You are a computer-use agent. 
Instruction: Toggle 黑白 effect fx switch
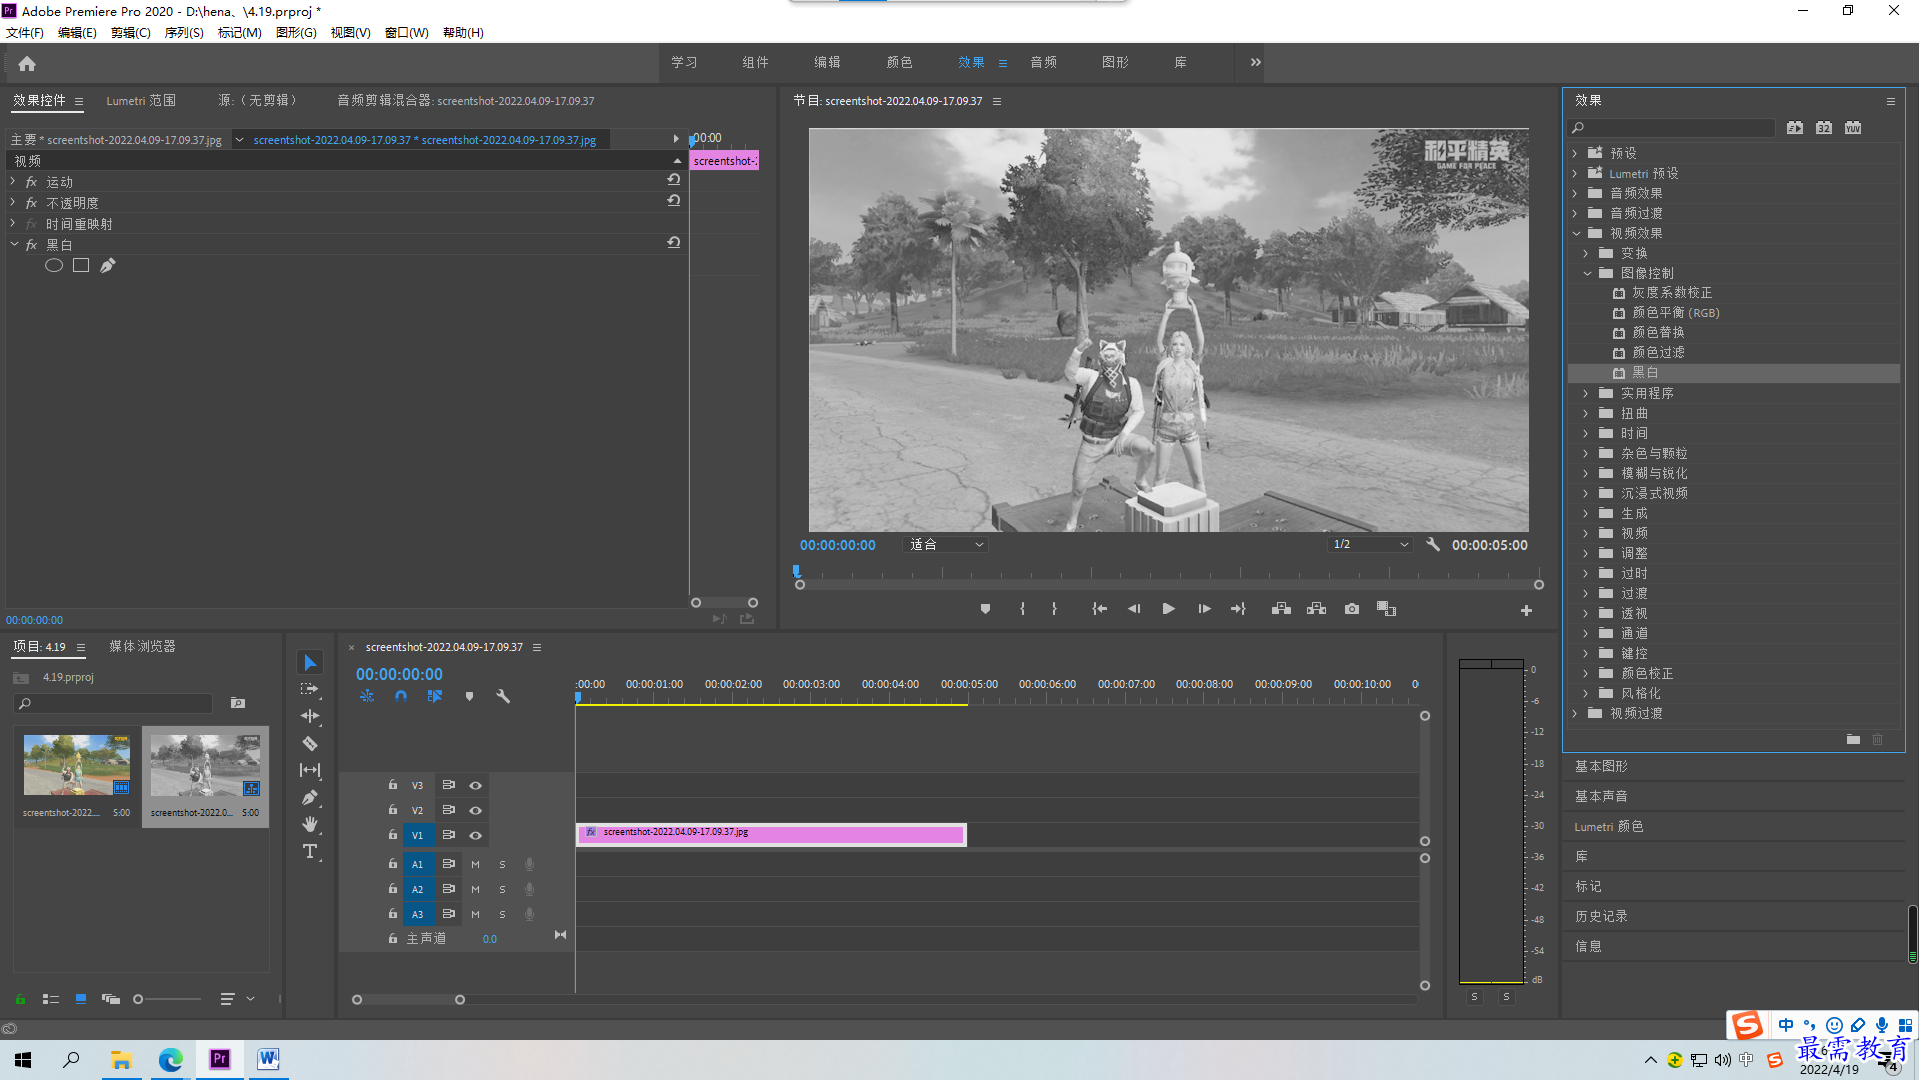coord(31,245)
